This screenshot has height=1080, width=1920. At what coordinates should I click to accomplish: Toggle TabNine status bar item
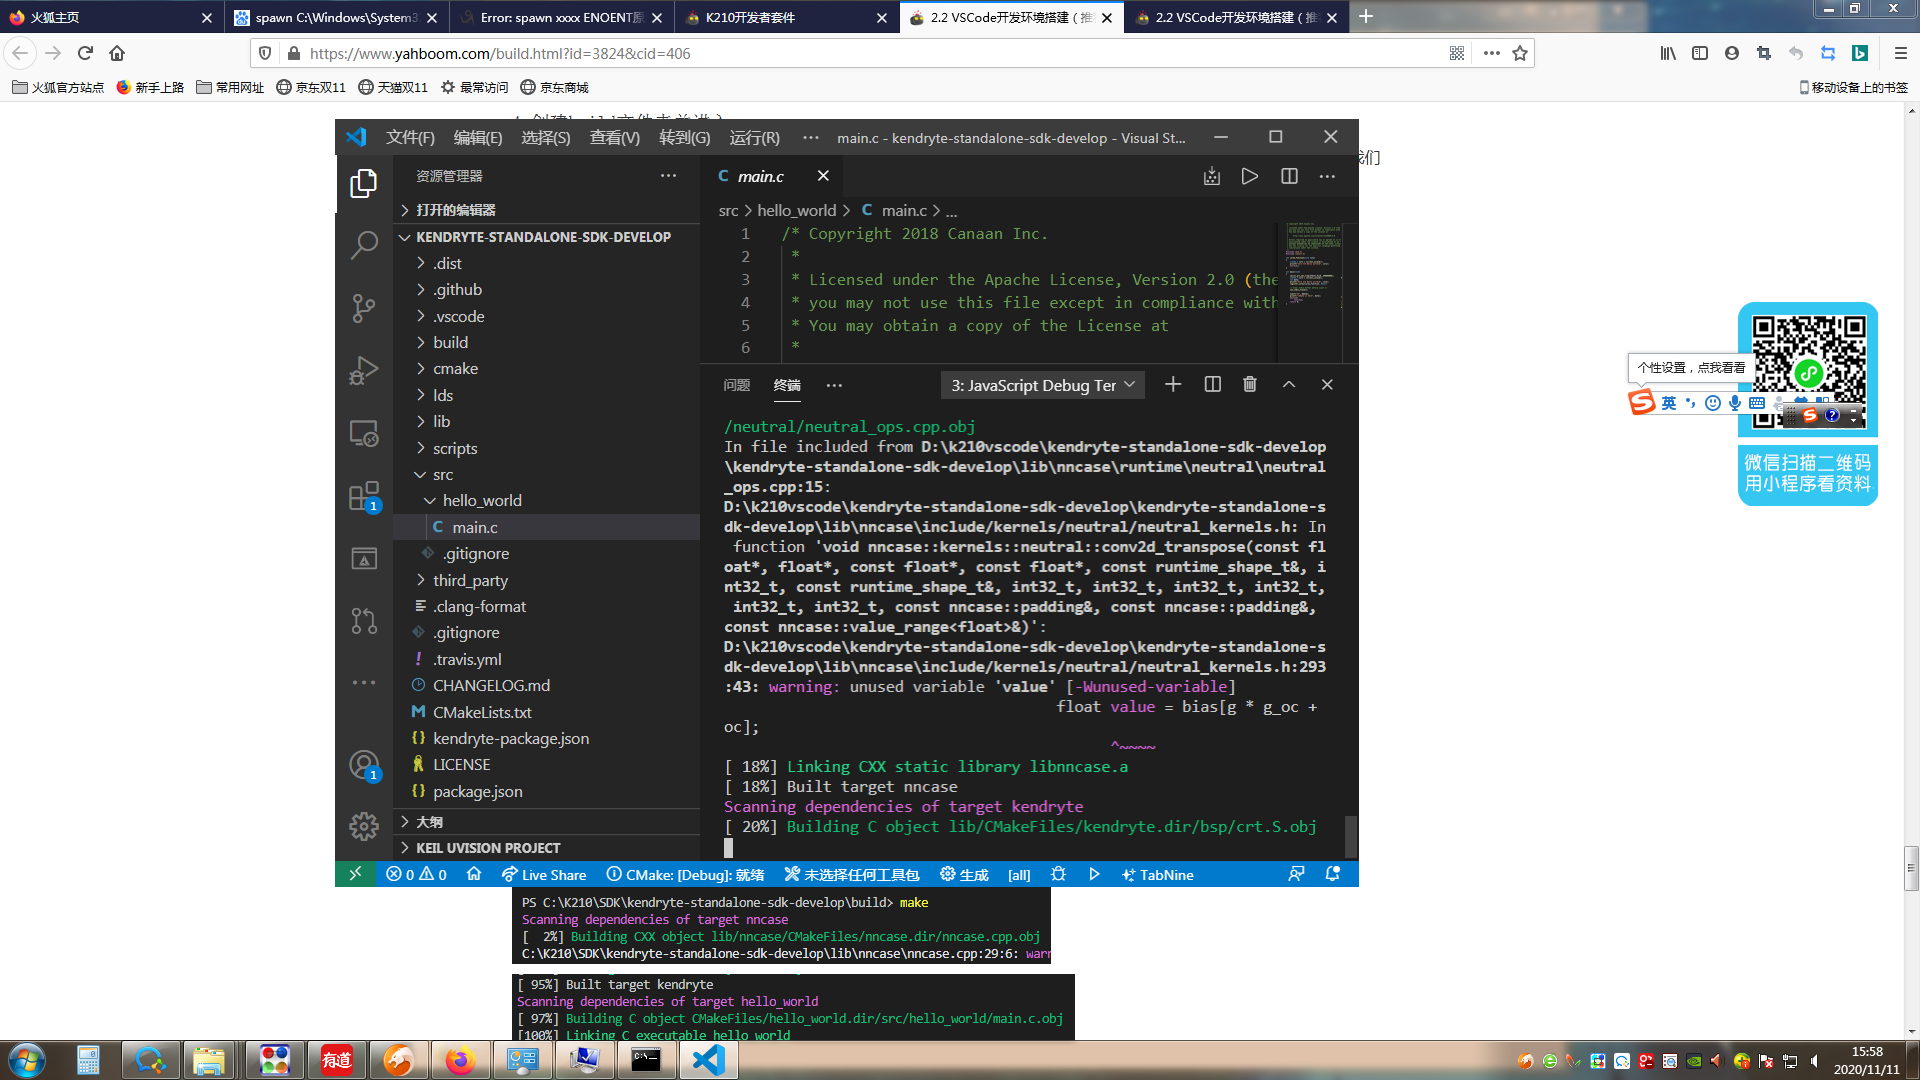(x=1158, y=875)
